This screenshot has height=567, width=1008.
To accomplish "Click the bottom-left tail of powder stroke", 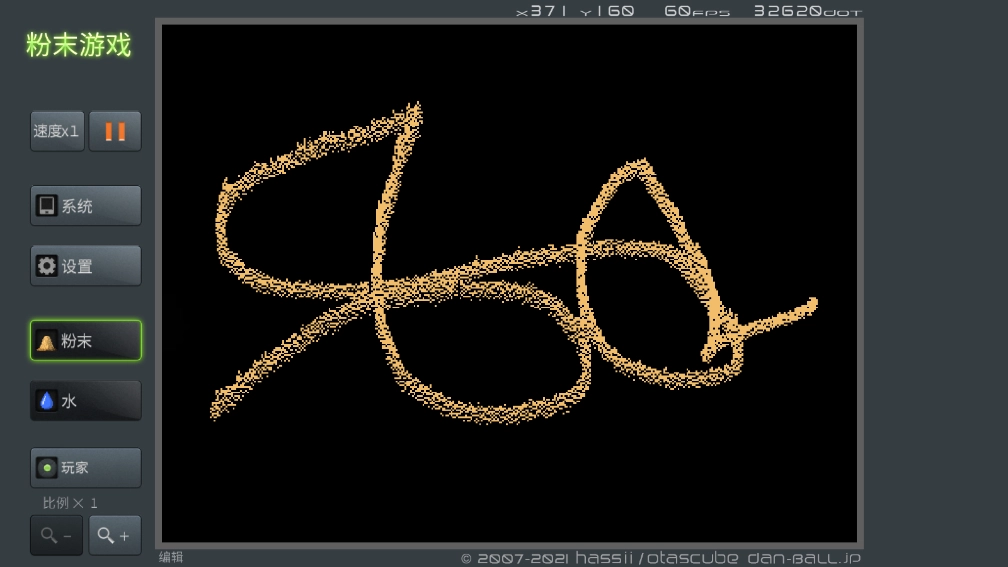I will coord(217,411).
